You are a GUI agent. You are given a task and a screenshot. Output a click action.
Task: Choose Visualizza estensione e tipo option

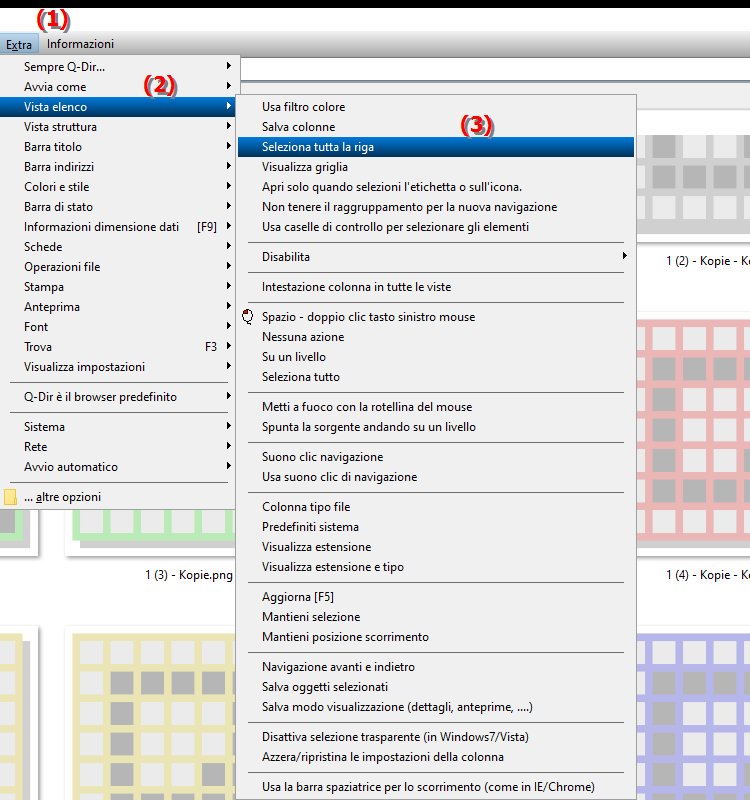pyautogui.click(x=436, y=567)
